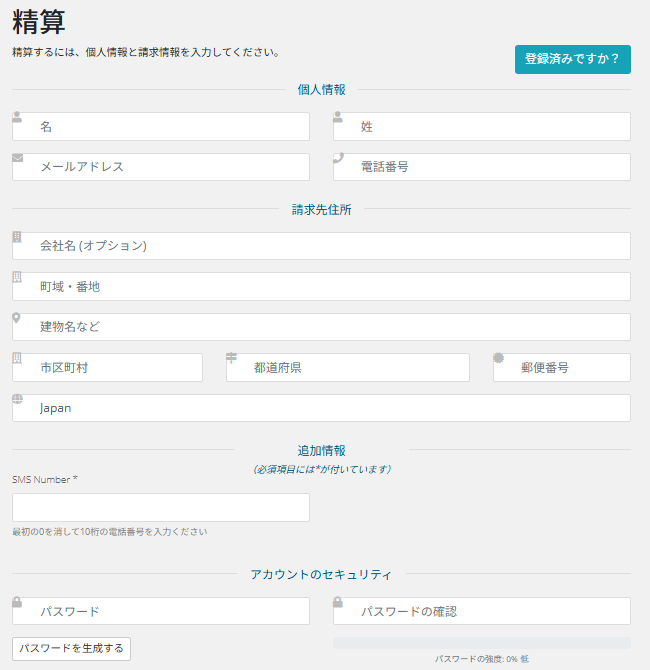Click the 電話番号 input field

tap(482, 167)
